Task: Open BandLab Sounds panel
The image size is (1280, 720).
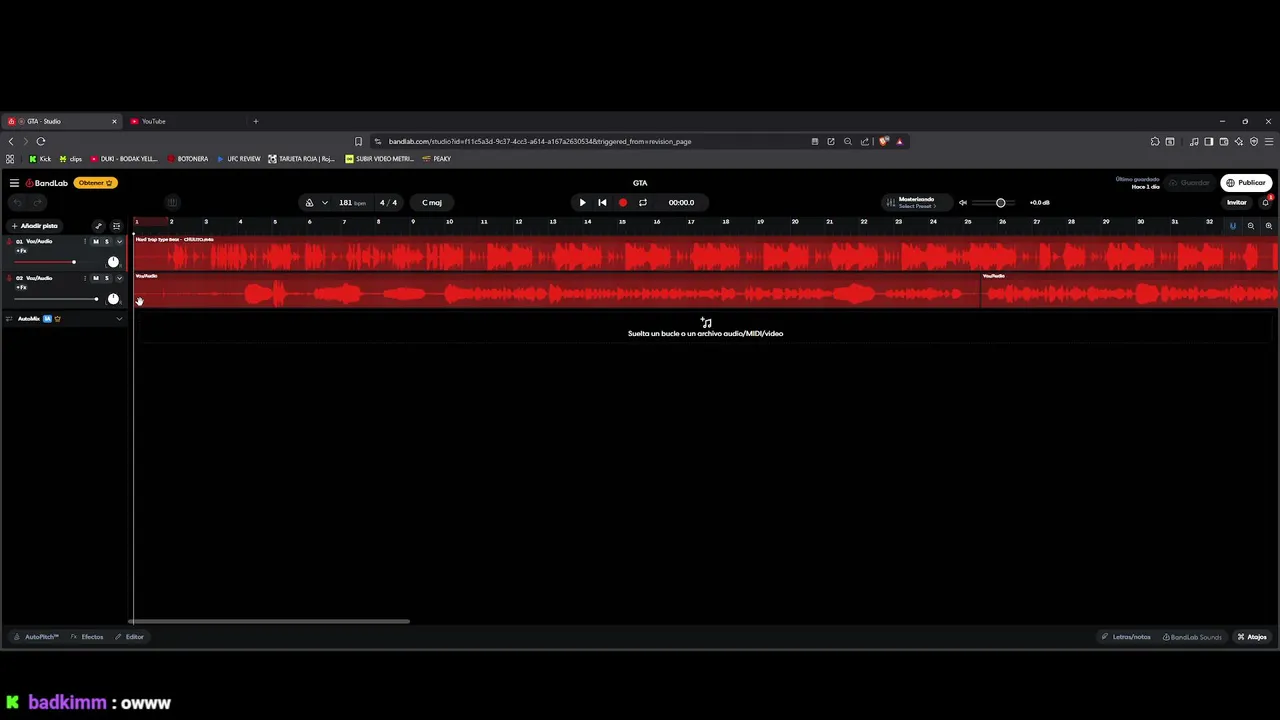Action: click(x=1192, y=637)
